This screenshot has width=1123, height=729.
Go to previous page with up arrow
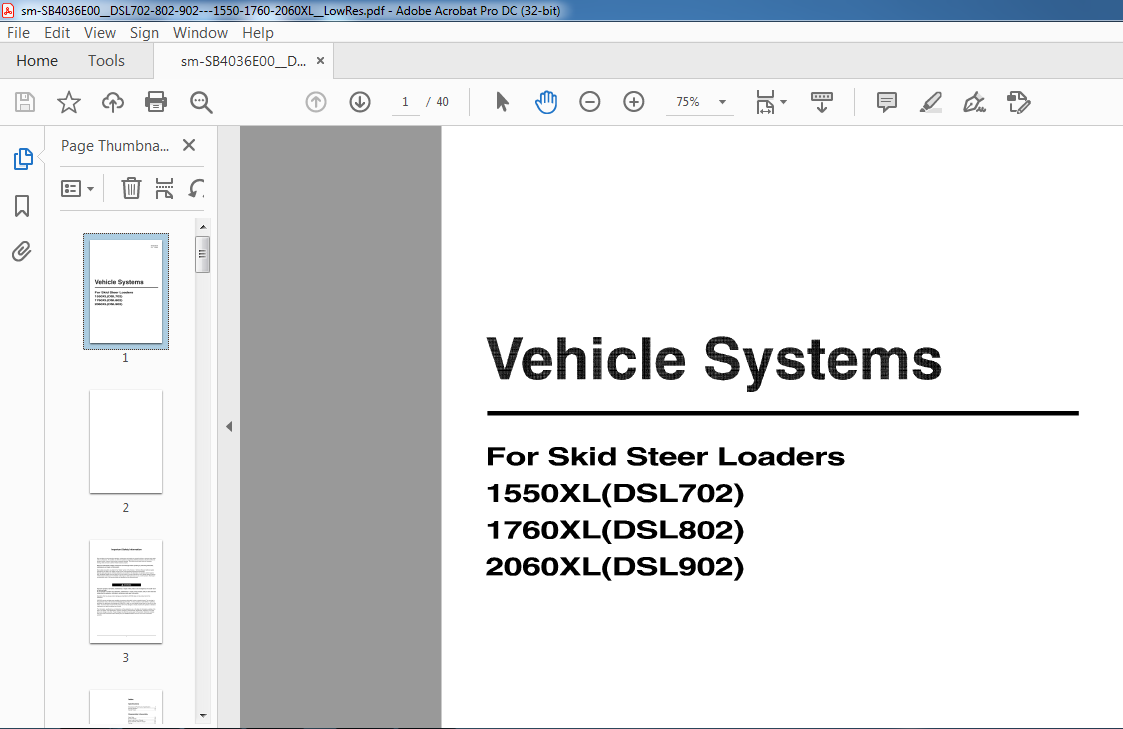[x=316, y=102]
